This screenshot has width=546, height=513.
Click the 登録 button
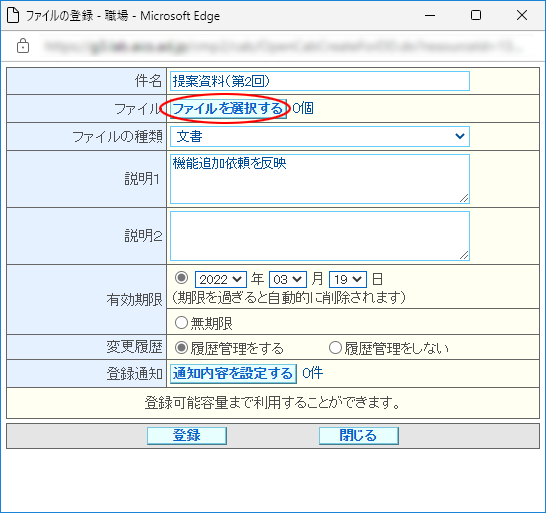tap(187, 436)
